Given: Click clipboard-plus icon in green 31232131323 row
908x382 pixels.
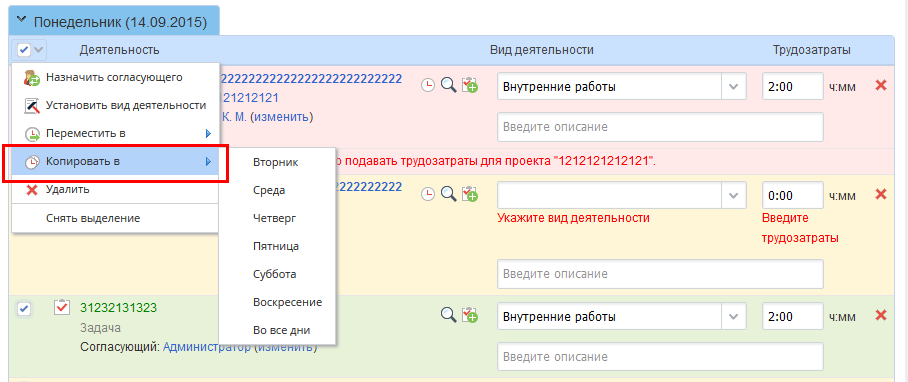Looking at the screenshot, I should tap(470, 315).
